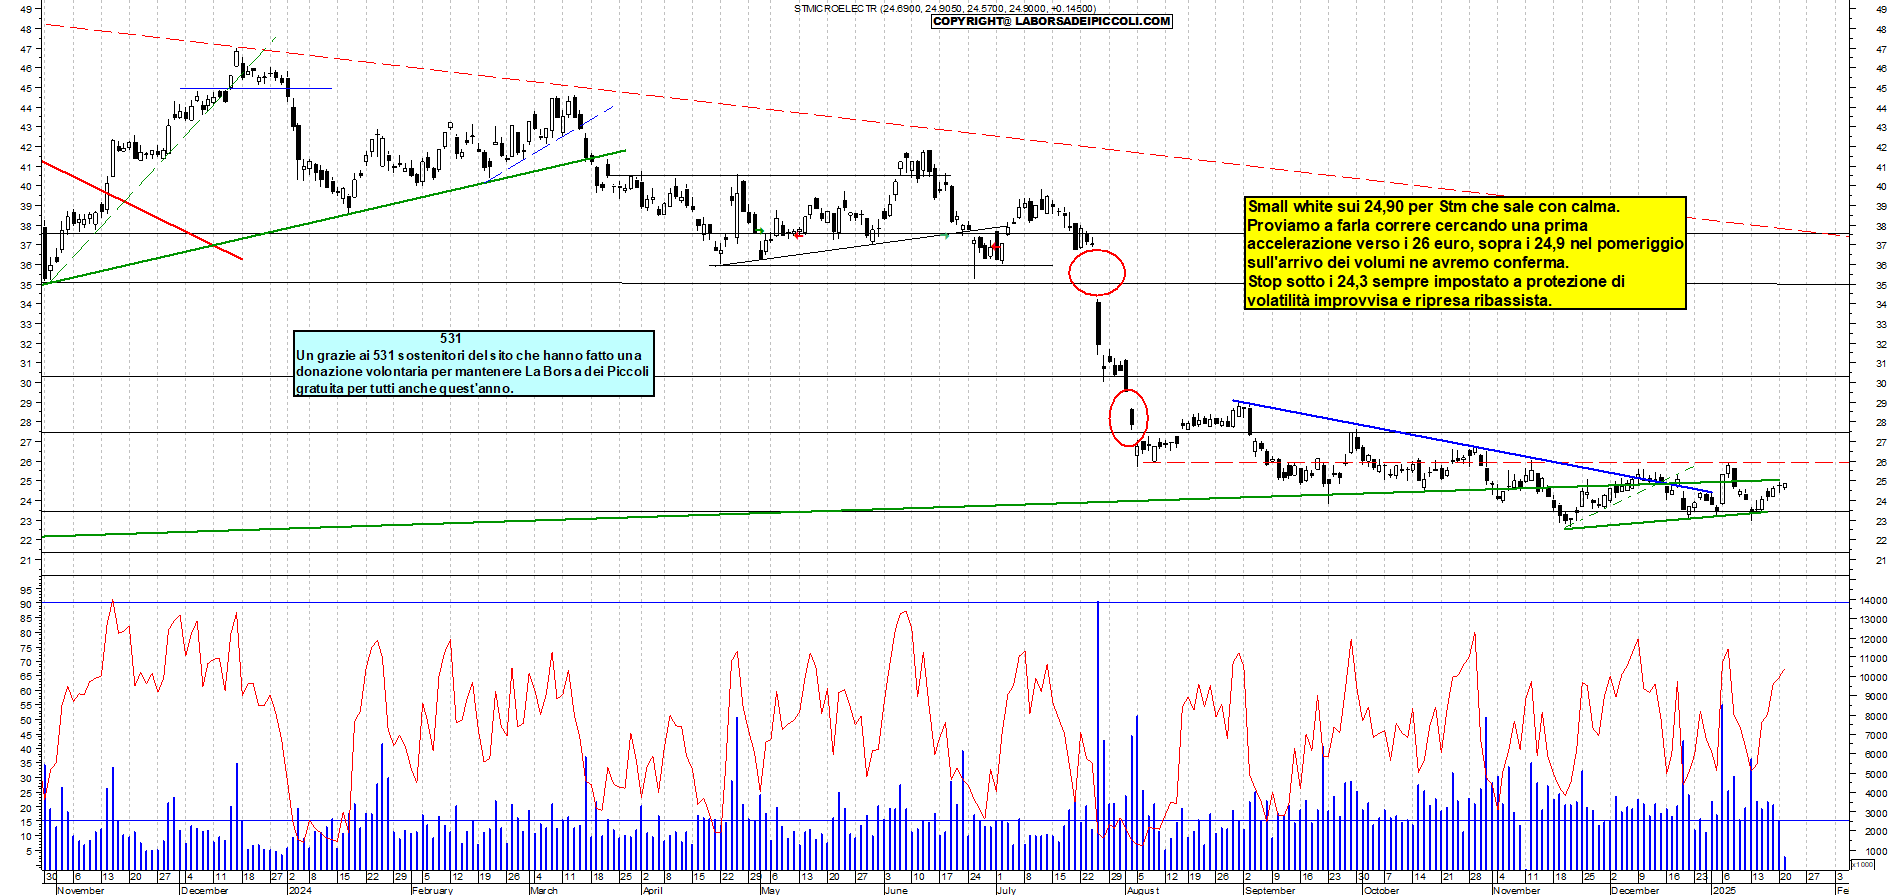Select the 'September' month label
The width and height of the screenshot is (1890, 895).
tap(1270, 890)
